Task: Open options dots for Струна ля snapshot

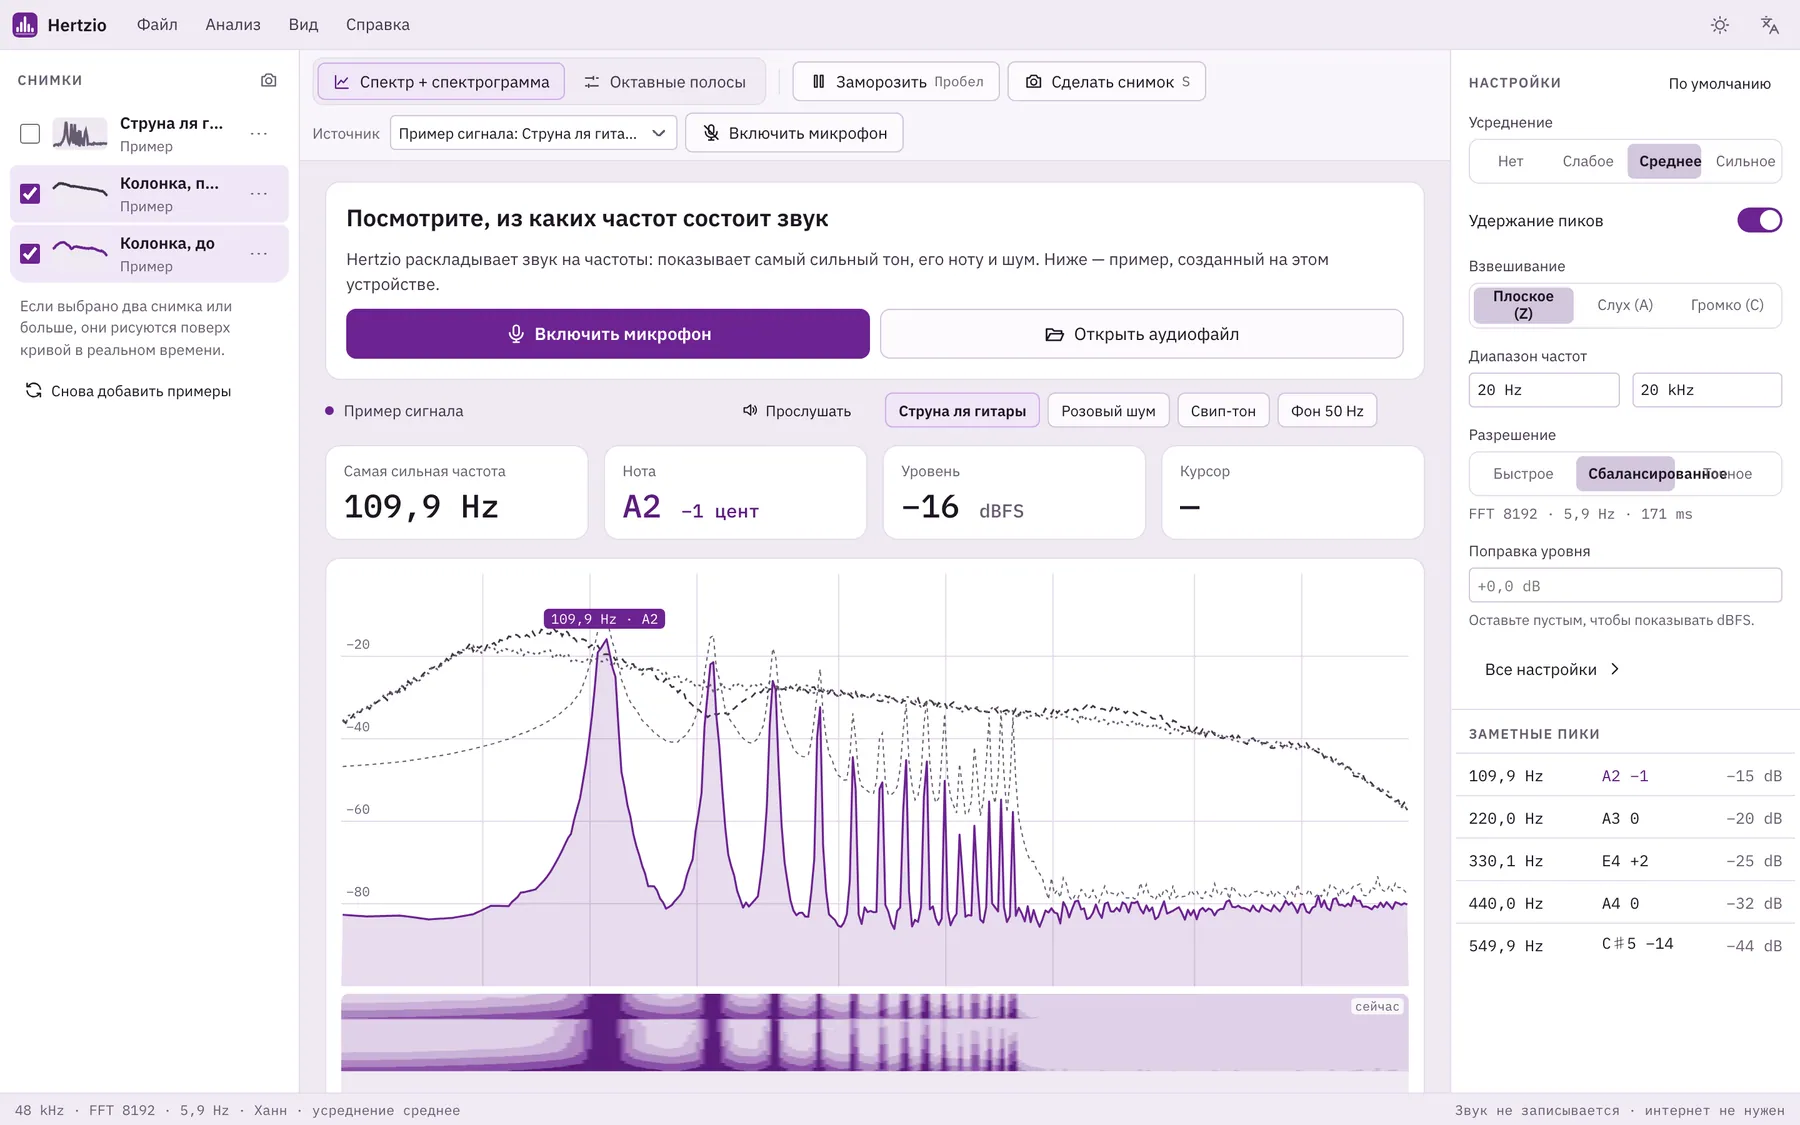Action: [259, 134]
